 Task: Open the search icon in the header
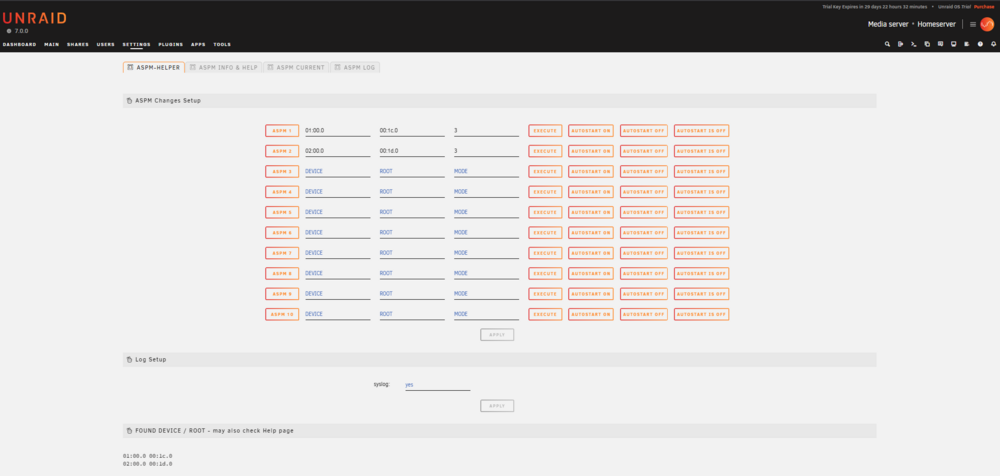point(887,44)
